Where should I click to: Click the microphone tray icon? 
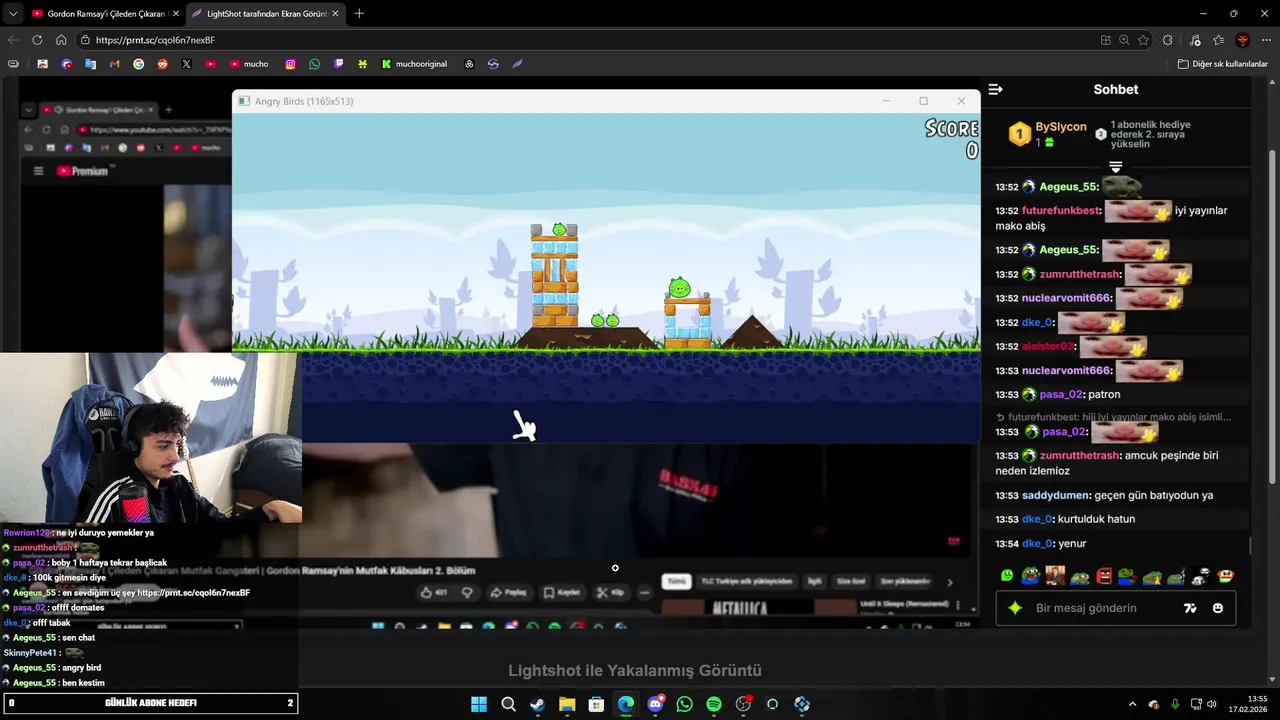(x=1175, y=704)
